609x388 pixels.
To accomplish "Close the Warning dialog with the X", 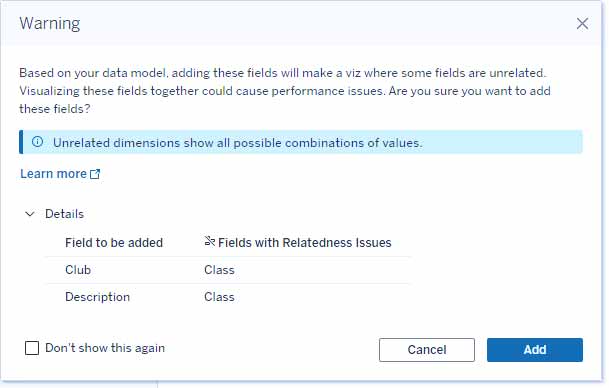I will click(582, 23).
